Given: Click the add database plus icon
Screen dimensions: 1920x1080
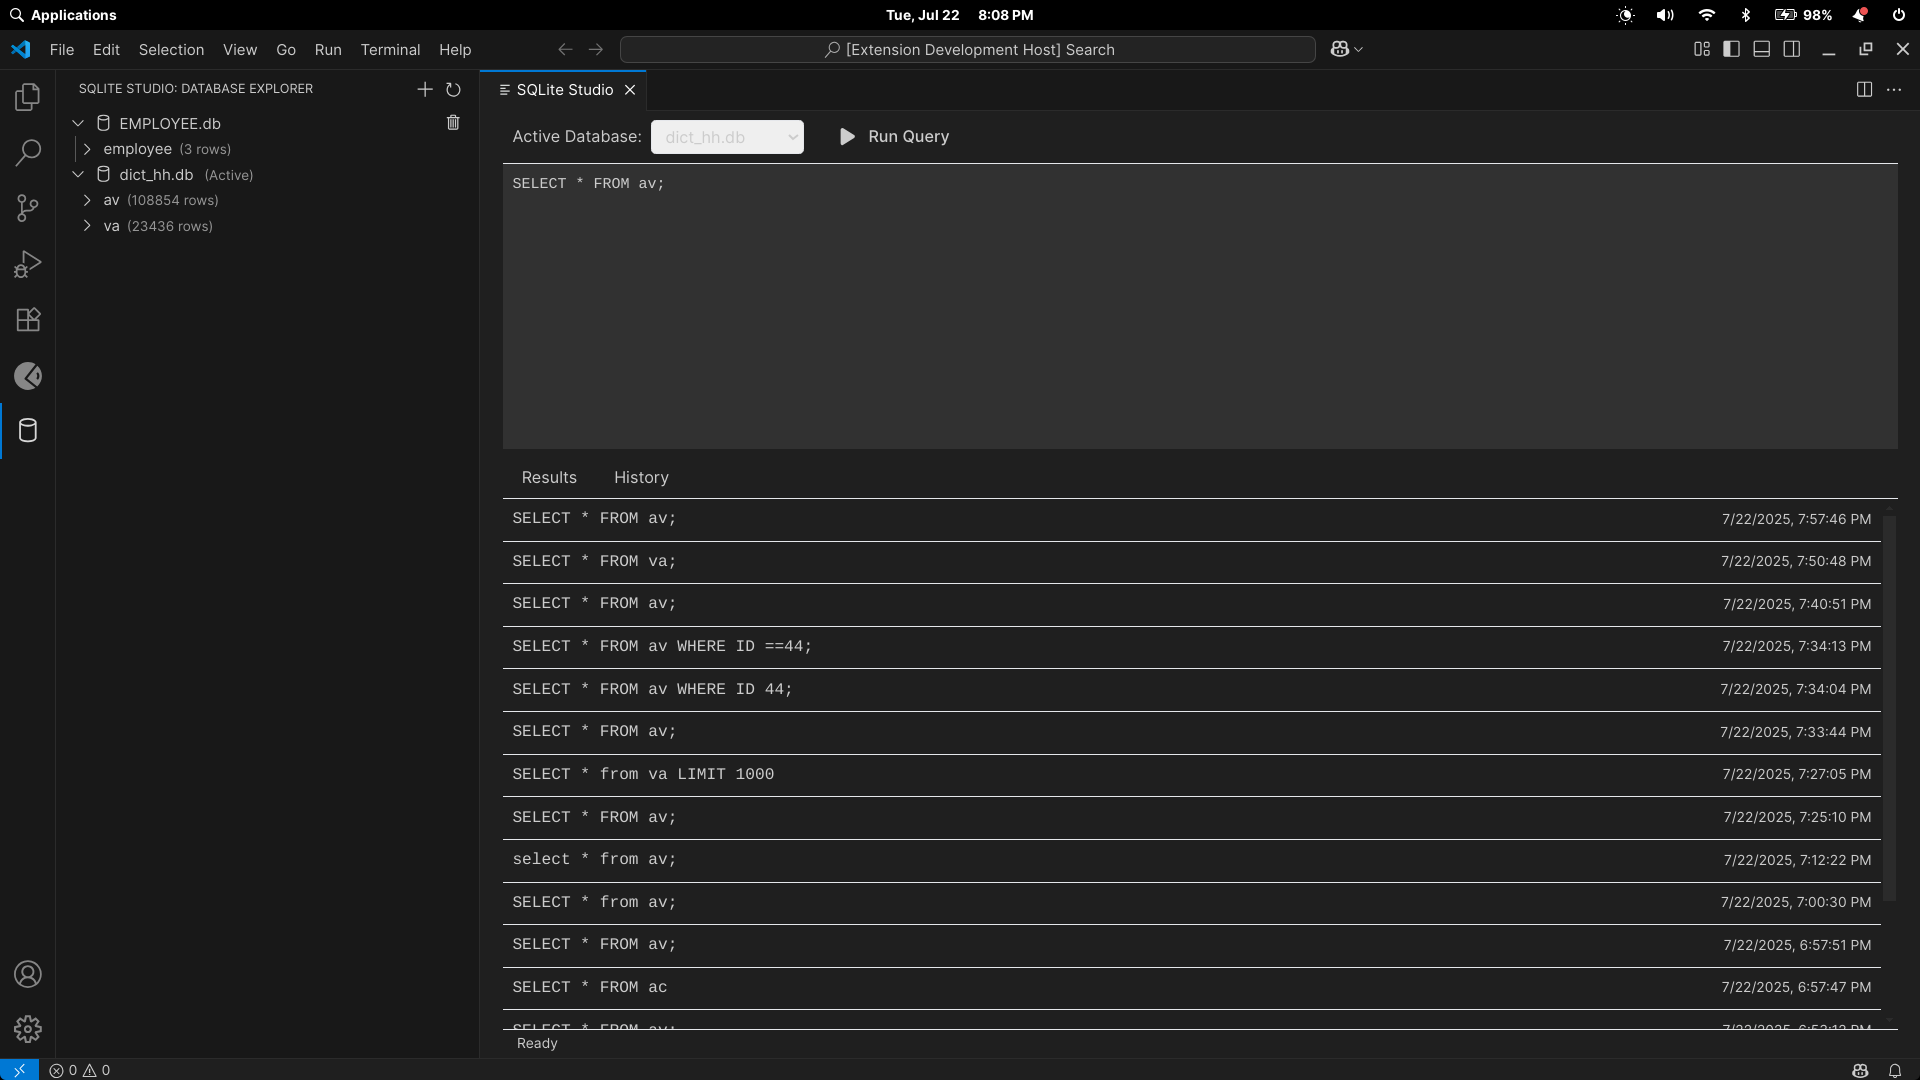Looking at the screenshot, I should tap(425, 90).
